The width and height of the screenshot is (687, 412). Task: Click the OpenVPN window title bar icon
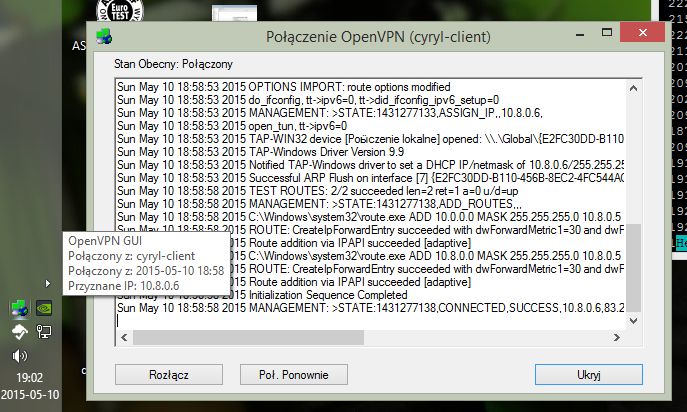(104, 36)
